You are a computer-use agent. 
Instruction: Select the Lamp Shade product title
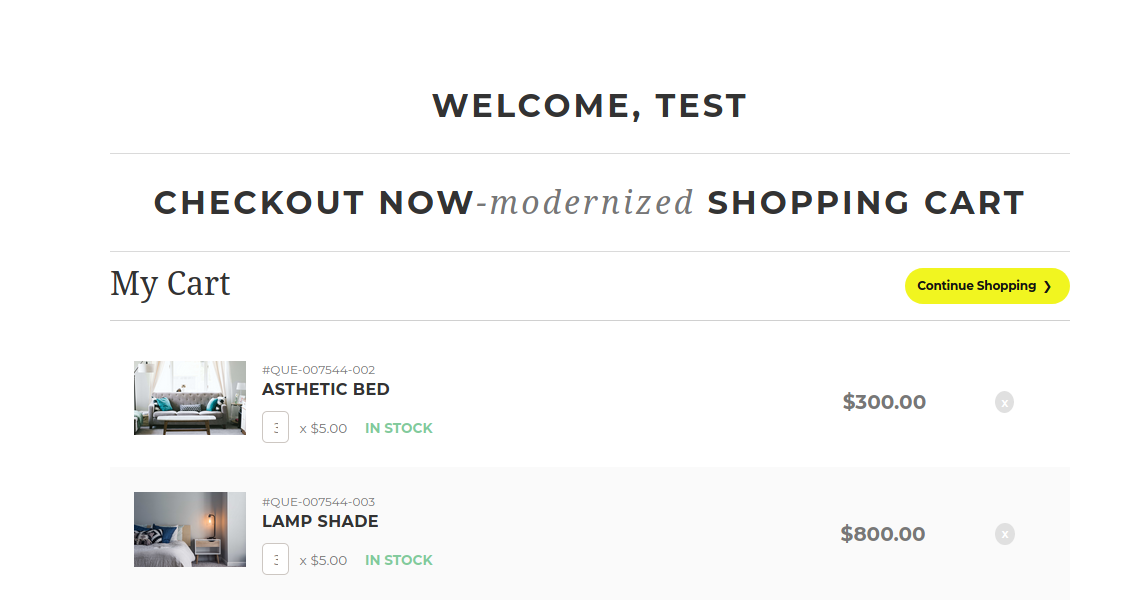(320, 521)
